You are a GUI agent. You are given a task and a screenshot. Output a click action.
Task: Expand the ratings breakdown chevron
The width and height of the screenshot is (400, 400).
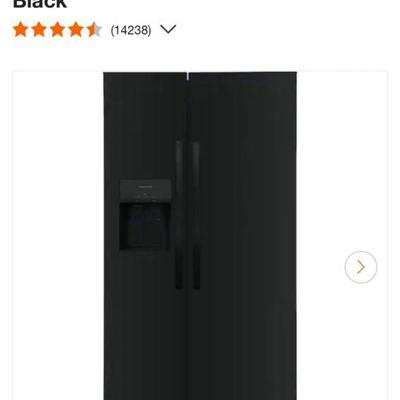pyautogui.click(x=168, y=29)
